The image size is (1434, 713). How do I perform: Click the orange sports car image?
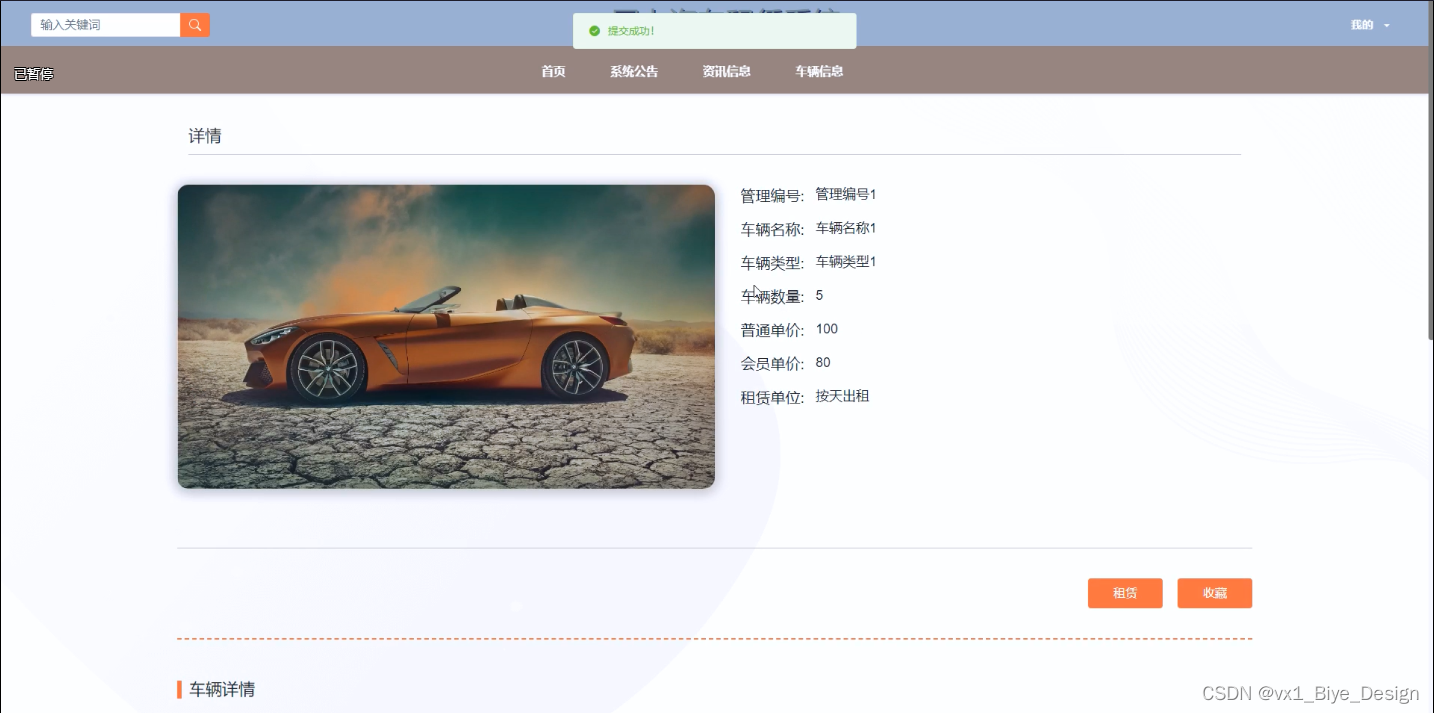coord(446,336)
